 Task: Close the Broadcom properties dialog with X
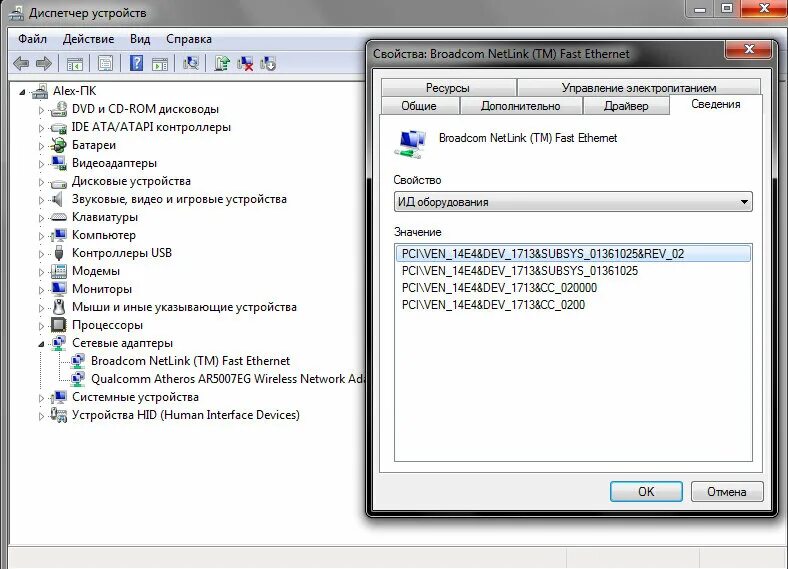[749, 49]
